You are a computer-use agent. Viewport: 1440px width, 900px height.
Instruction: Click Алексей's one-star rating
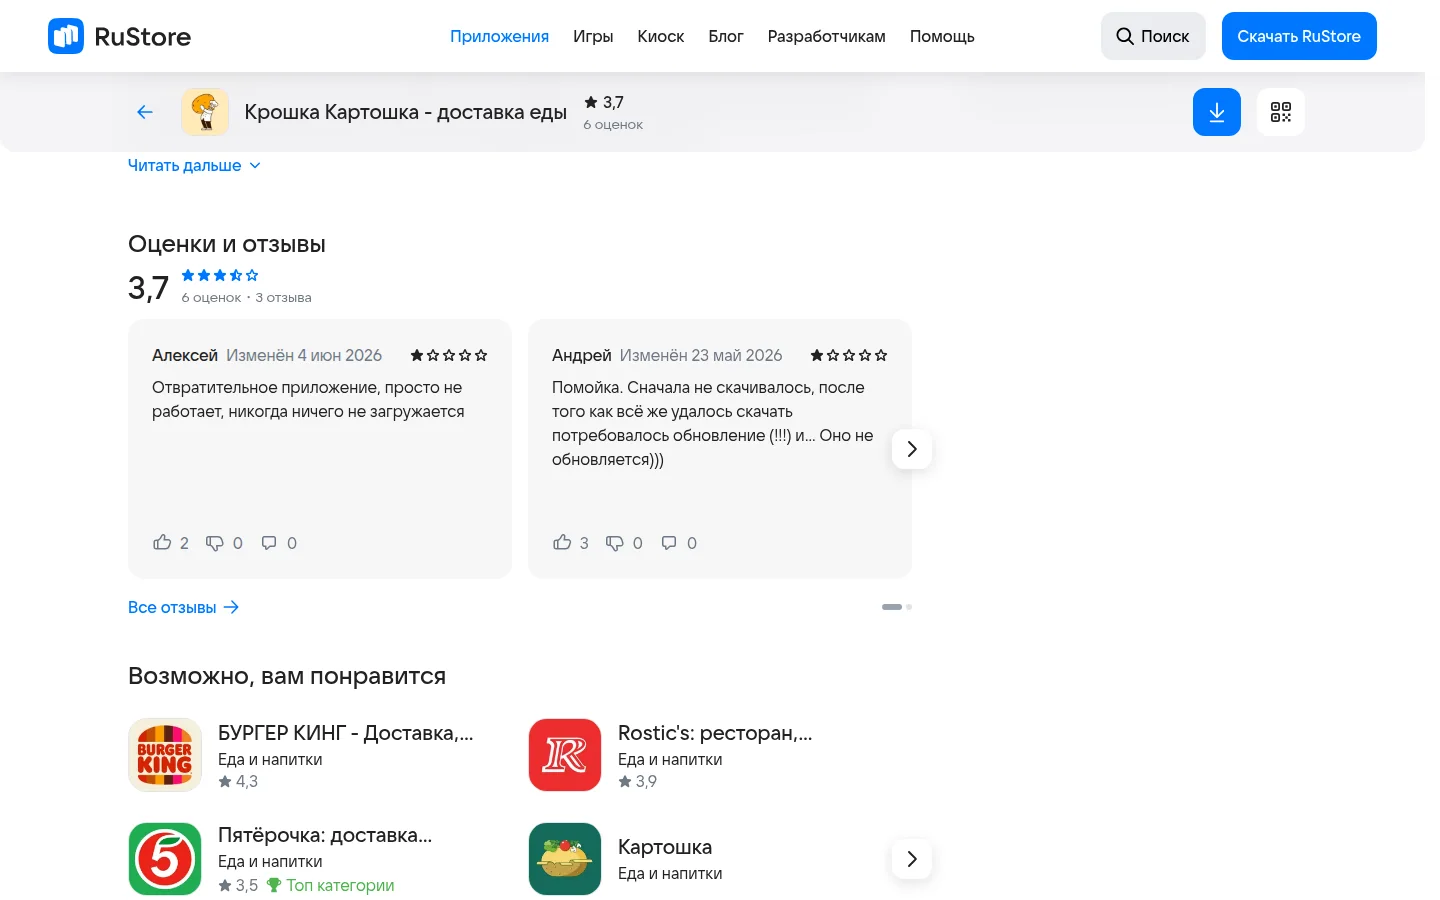tap(449, 355)
